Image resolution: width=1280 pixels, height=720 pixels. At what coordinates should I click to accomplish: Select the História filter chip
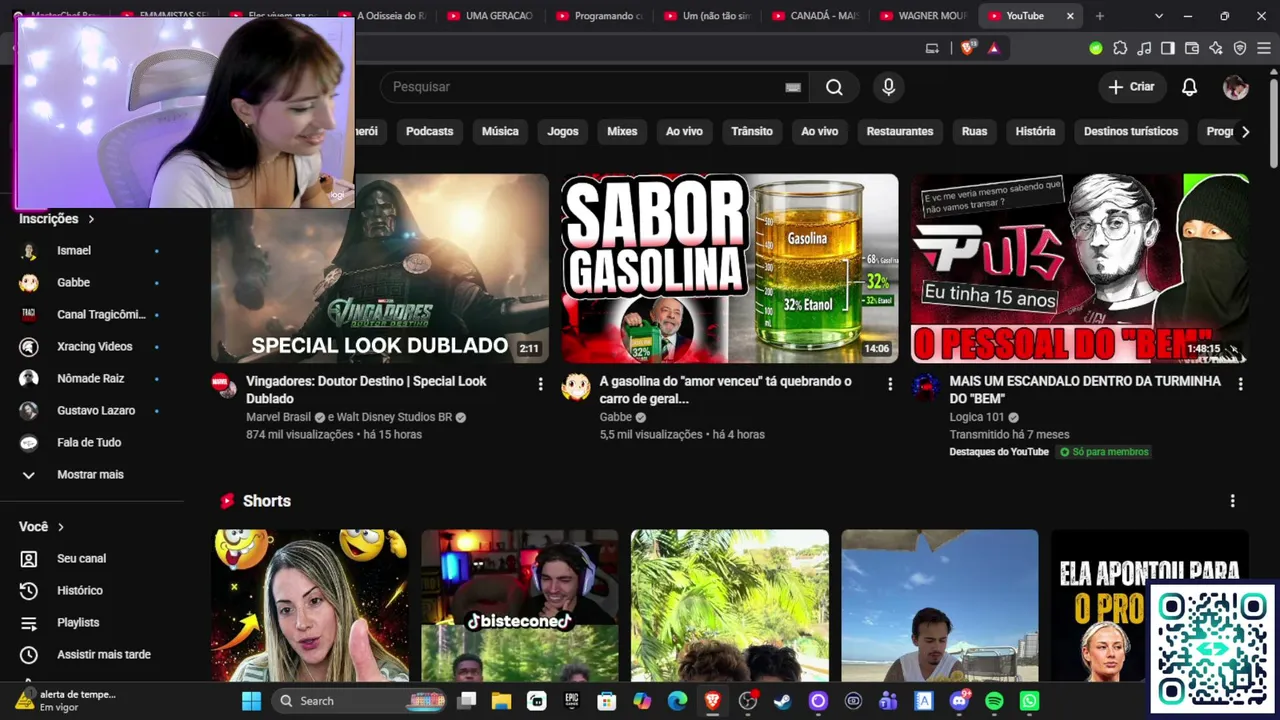click(1035, 131)
